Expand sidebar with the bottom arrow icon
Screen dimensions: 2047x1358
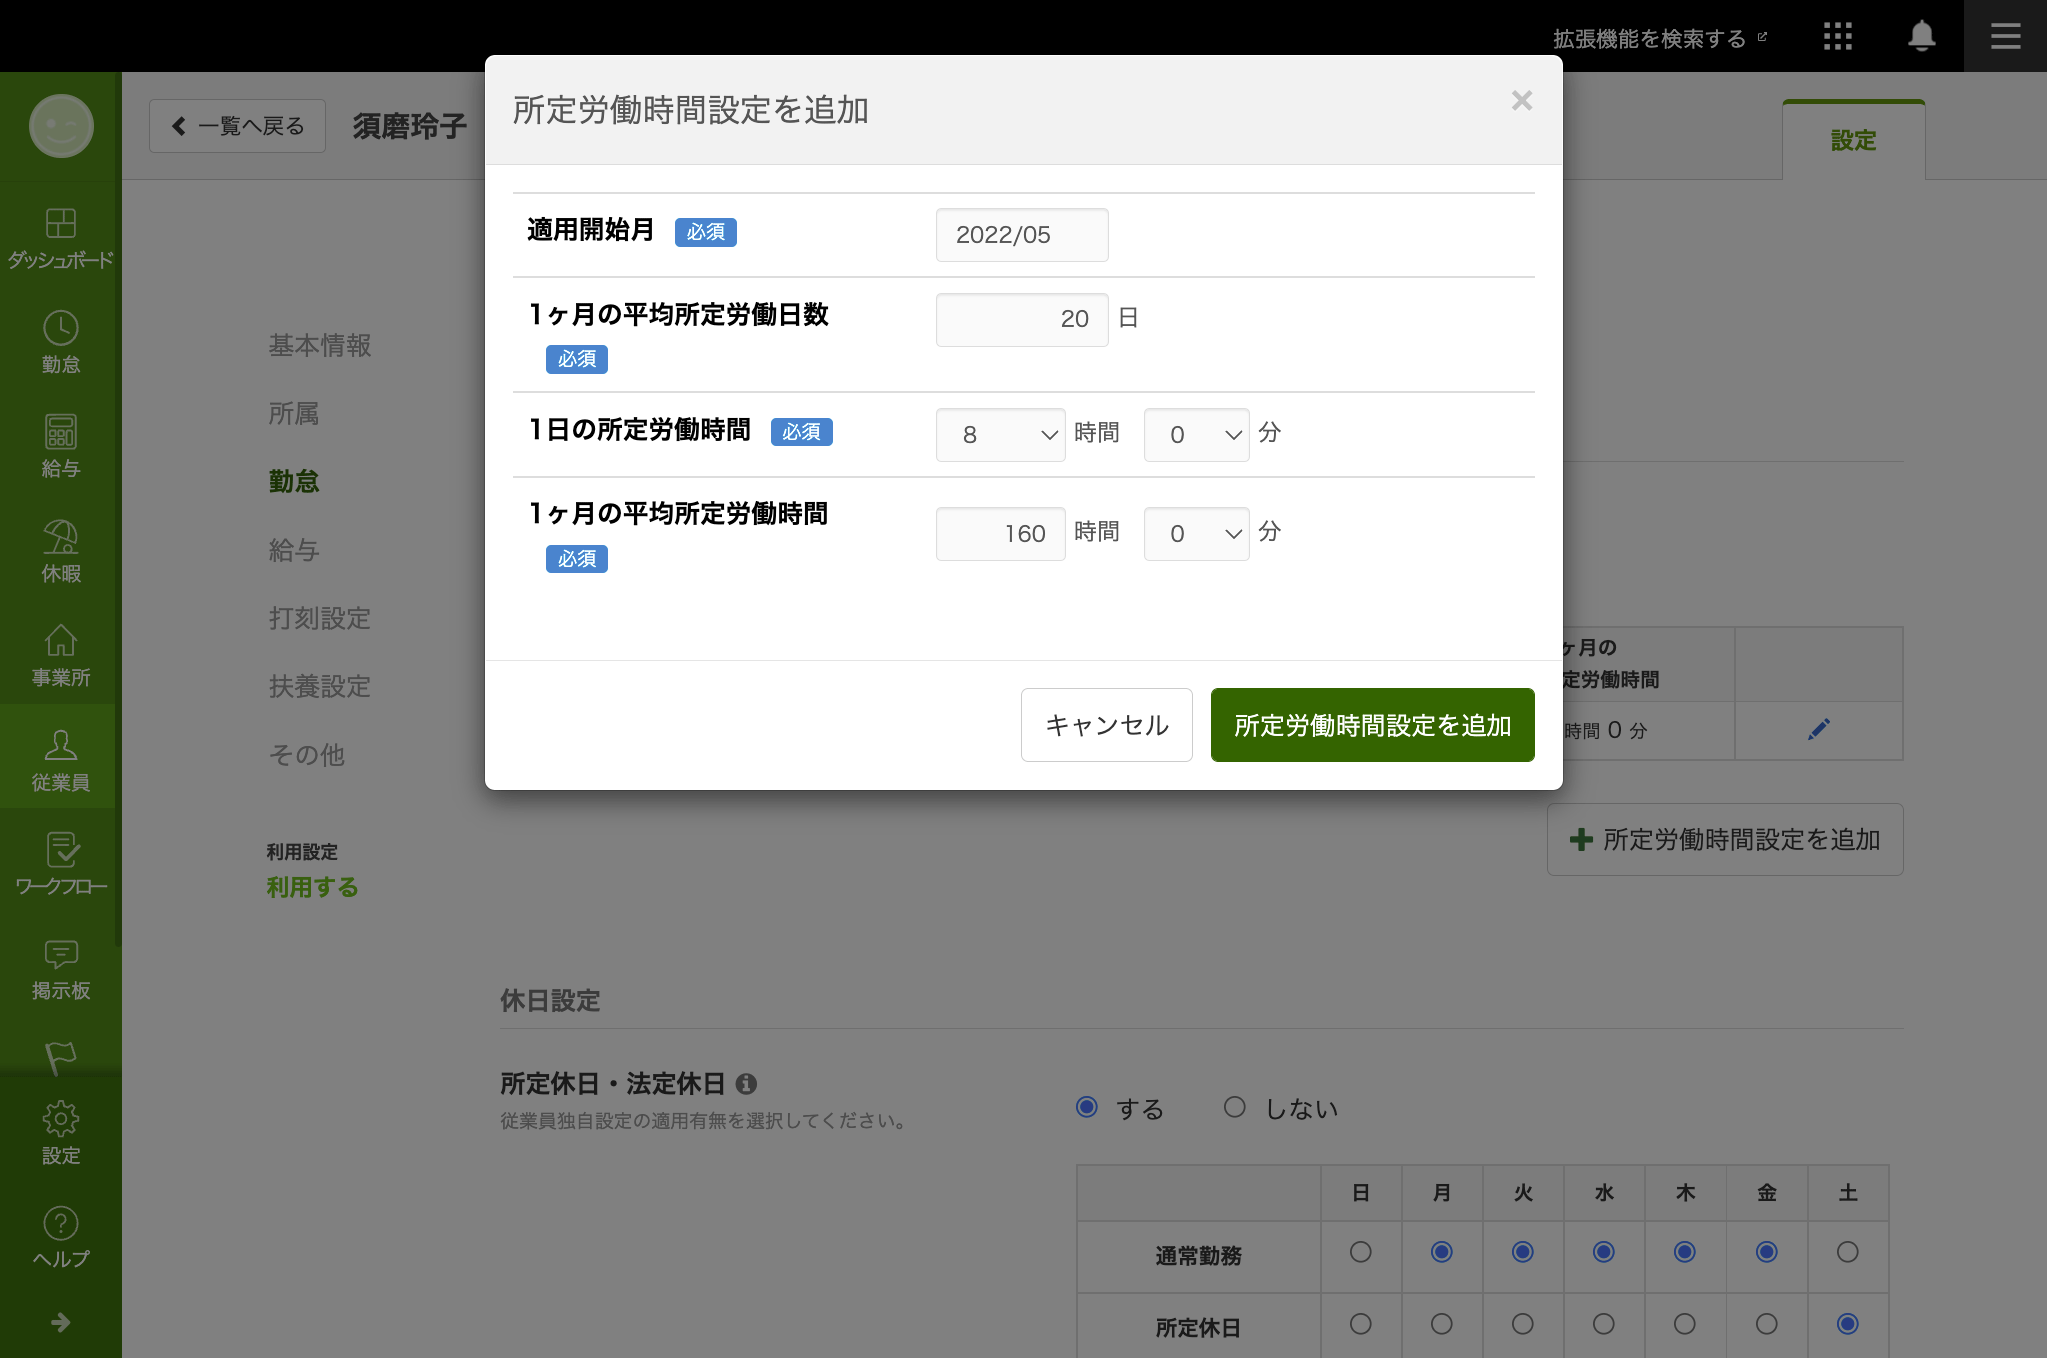coord(61,1322)
